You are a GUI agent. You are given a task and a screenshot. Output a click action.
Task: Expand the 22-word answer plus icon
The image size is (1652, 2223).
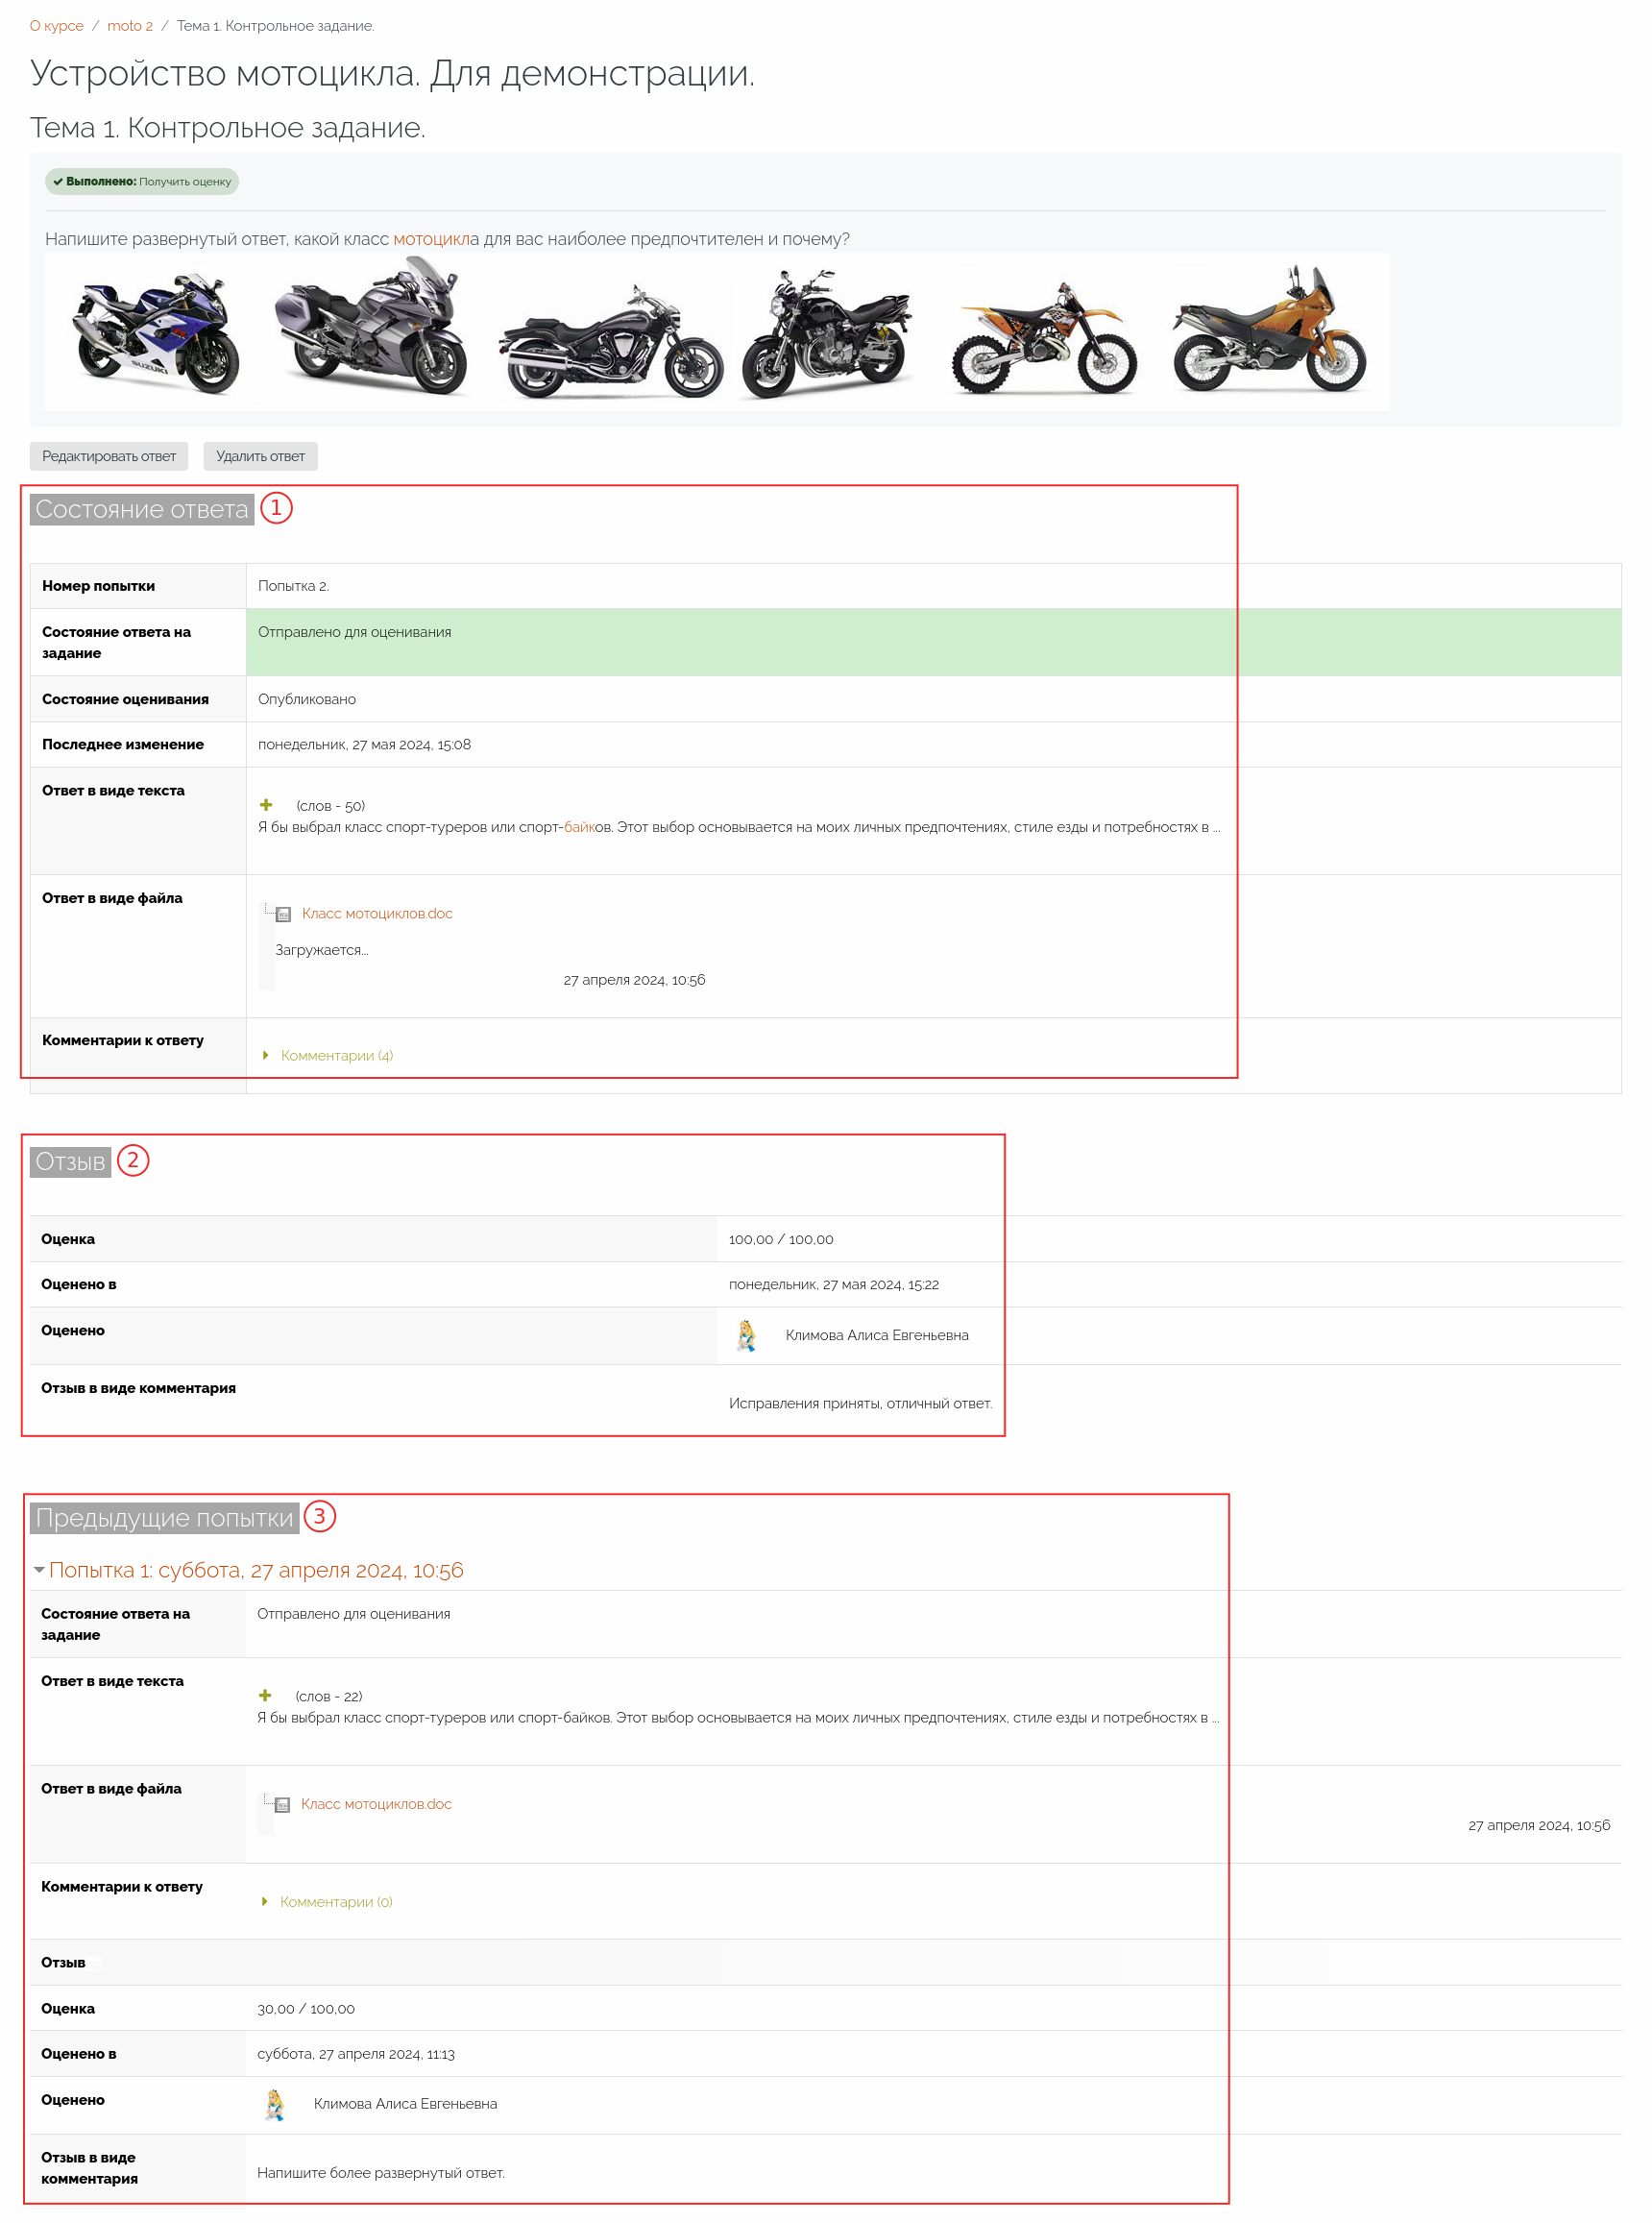pyautogui.click(x=265, y=1695)
